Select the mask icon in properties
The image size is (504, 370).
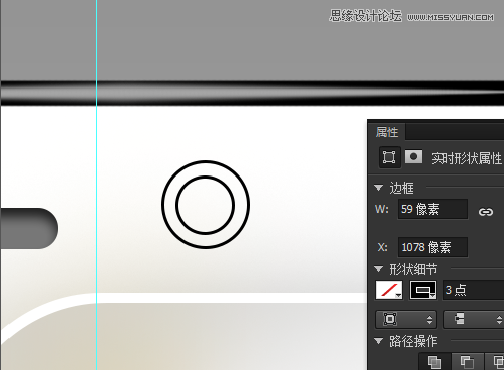tap(413, 157)
